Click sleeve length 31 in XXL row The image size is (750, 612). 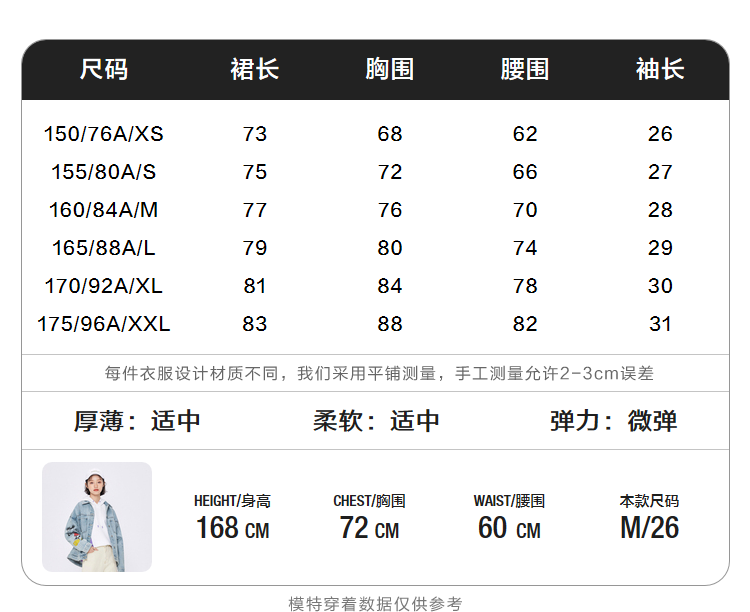pyautogui.click(x=661, y=324)
